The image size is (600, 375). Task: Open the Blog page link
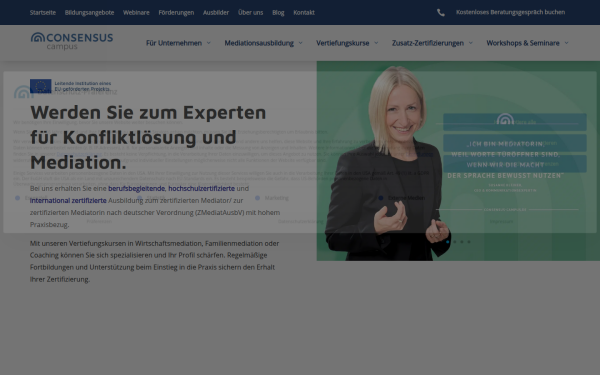click(x=278, y=13)
